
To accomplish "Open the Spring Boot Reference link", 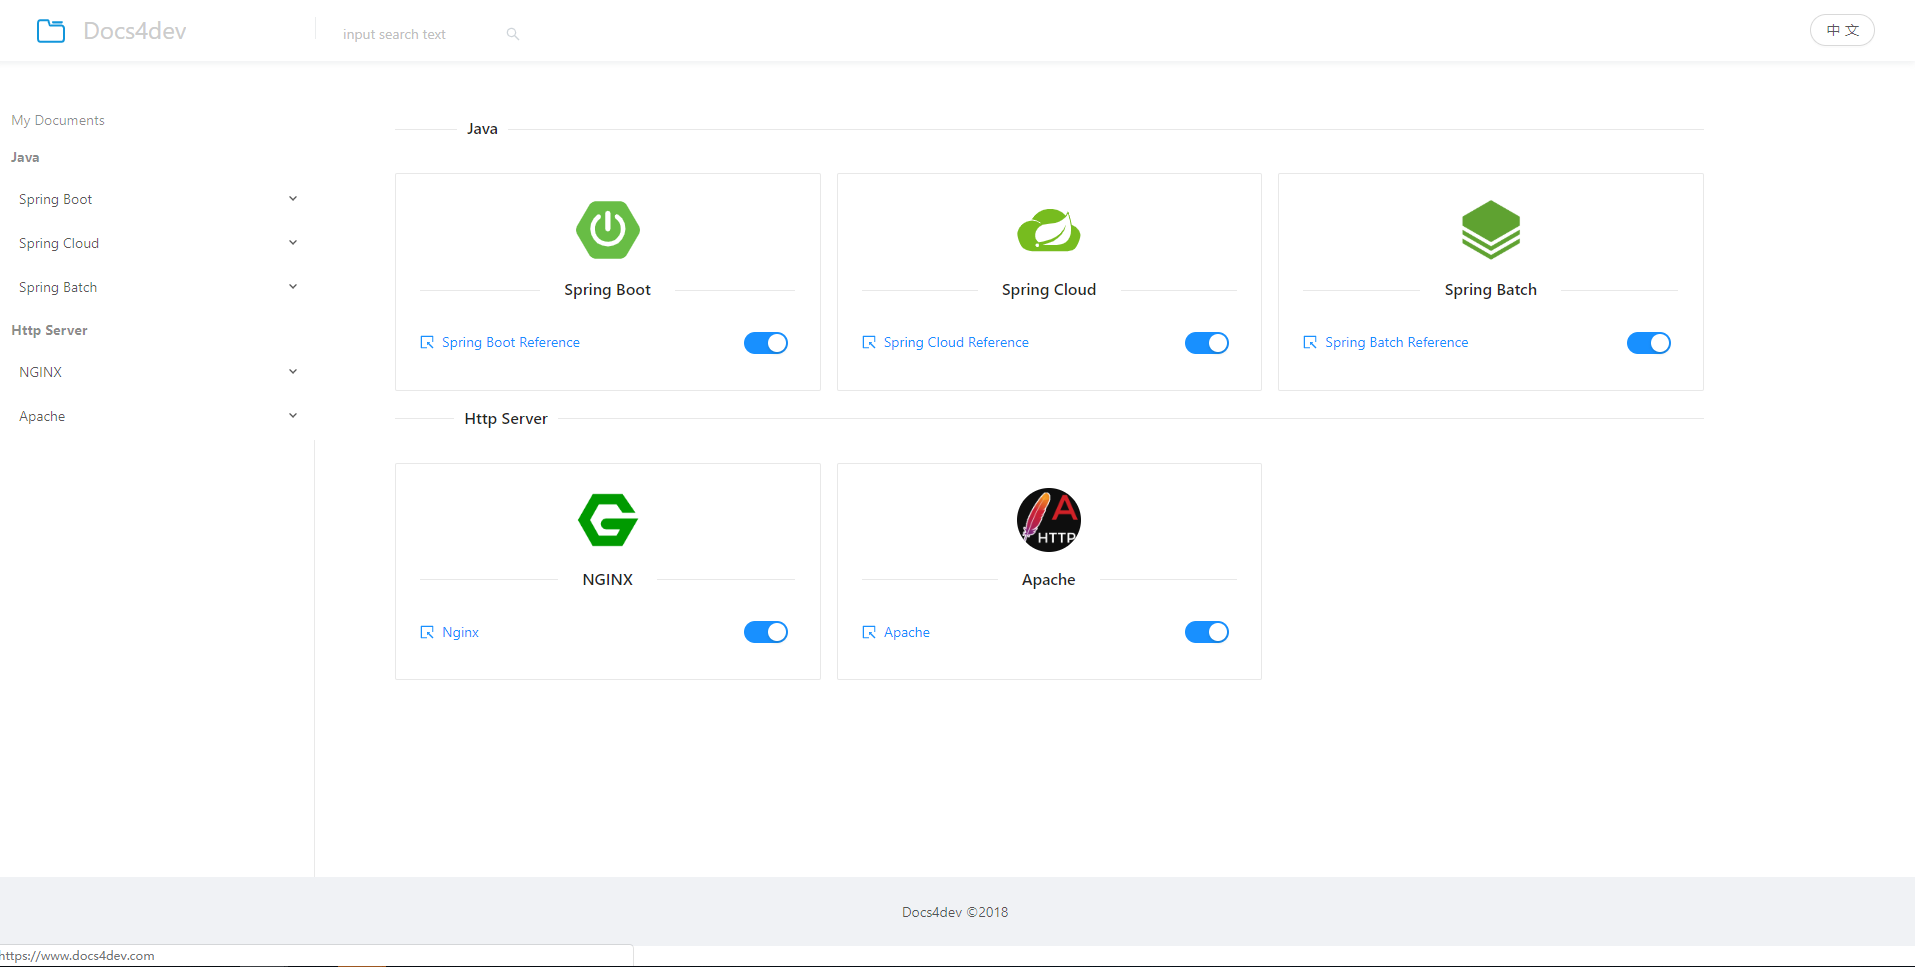I will click(x=511, y=342).
